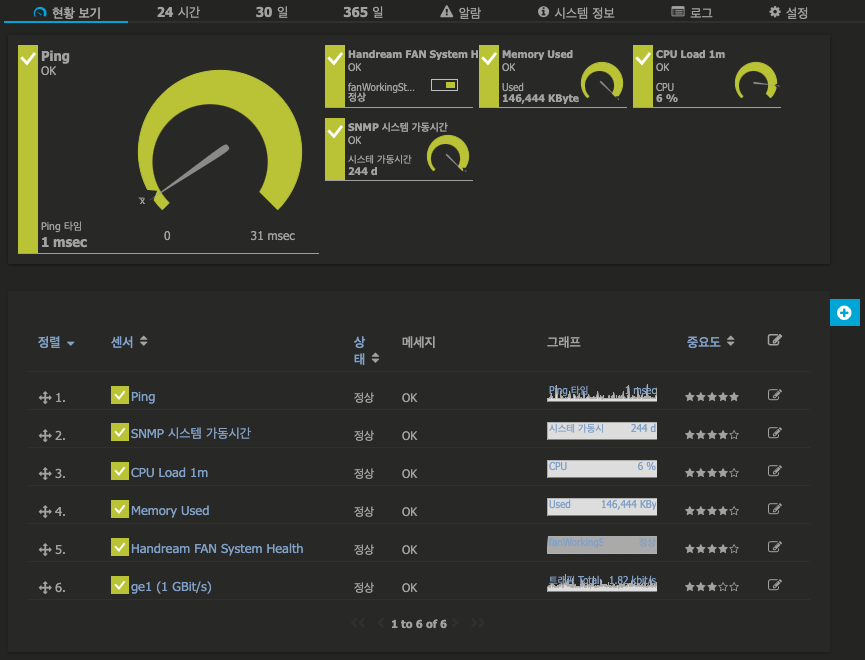865x660 pixels.
Task: Jump to the first page arrows
Action: click(x=358, y=623)
